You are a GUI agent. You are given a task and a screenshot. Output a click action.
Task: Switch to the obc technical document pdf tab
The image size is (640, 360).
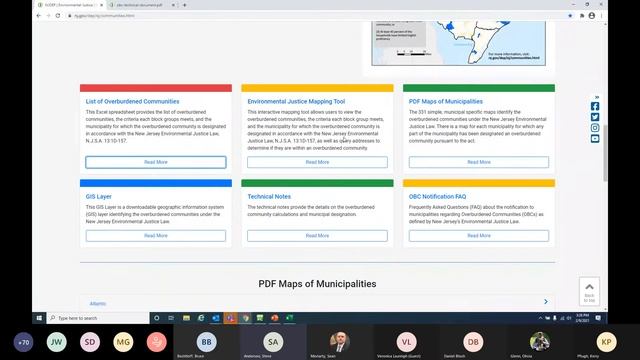click(x=142, y=5)
